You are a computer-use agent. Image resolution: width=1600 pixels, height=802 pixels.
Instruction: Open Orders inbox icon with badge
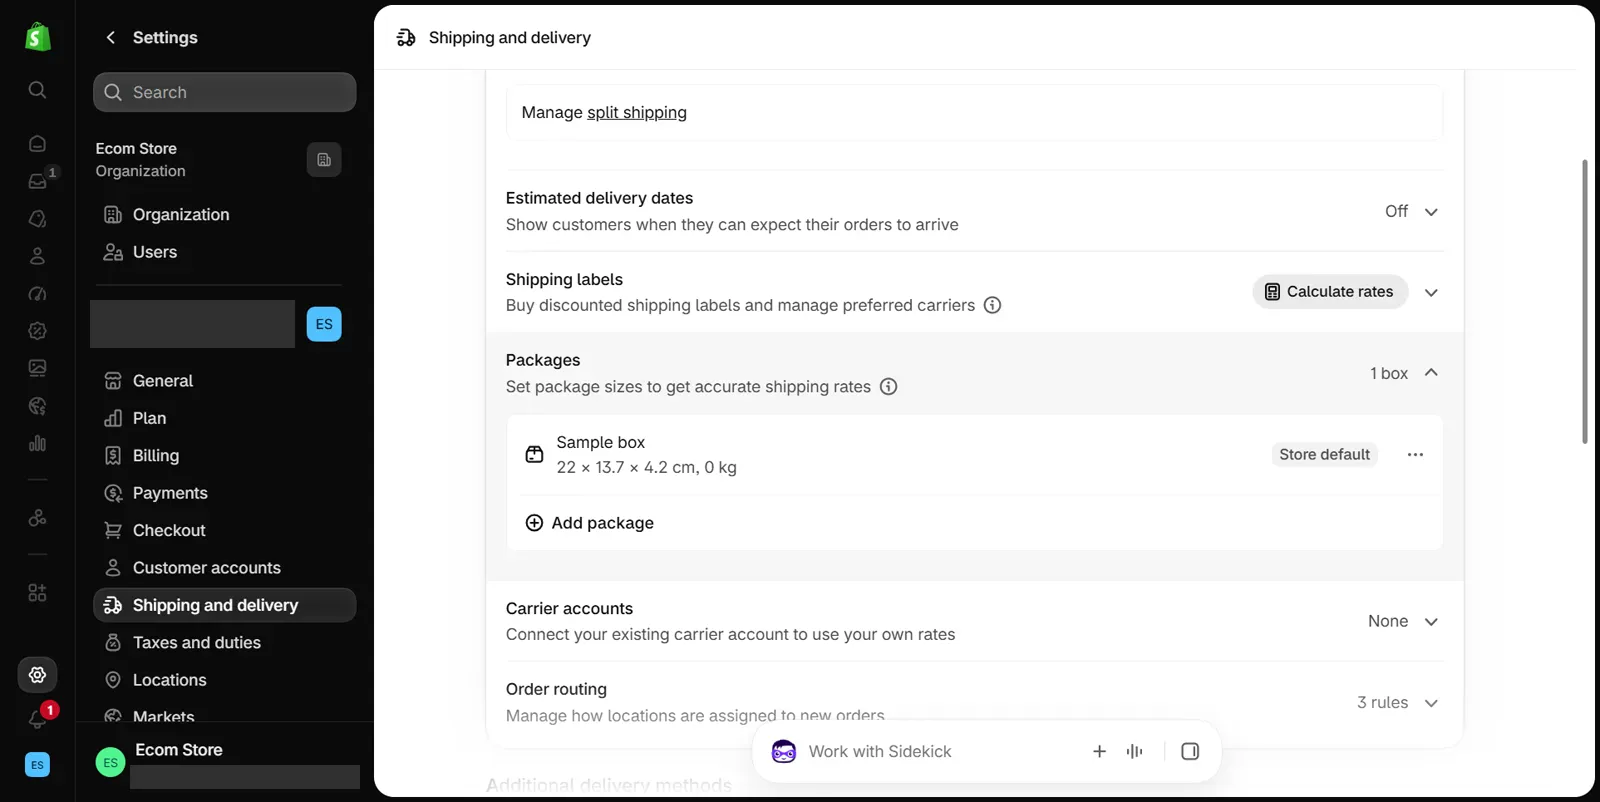click(x=37, y=181)
